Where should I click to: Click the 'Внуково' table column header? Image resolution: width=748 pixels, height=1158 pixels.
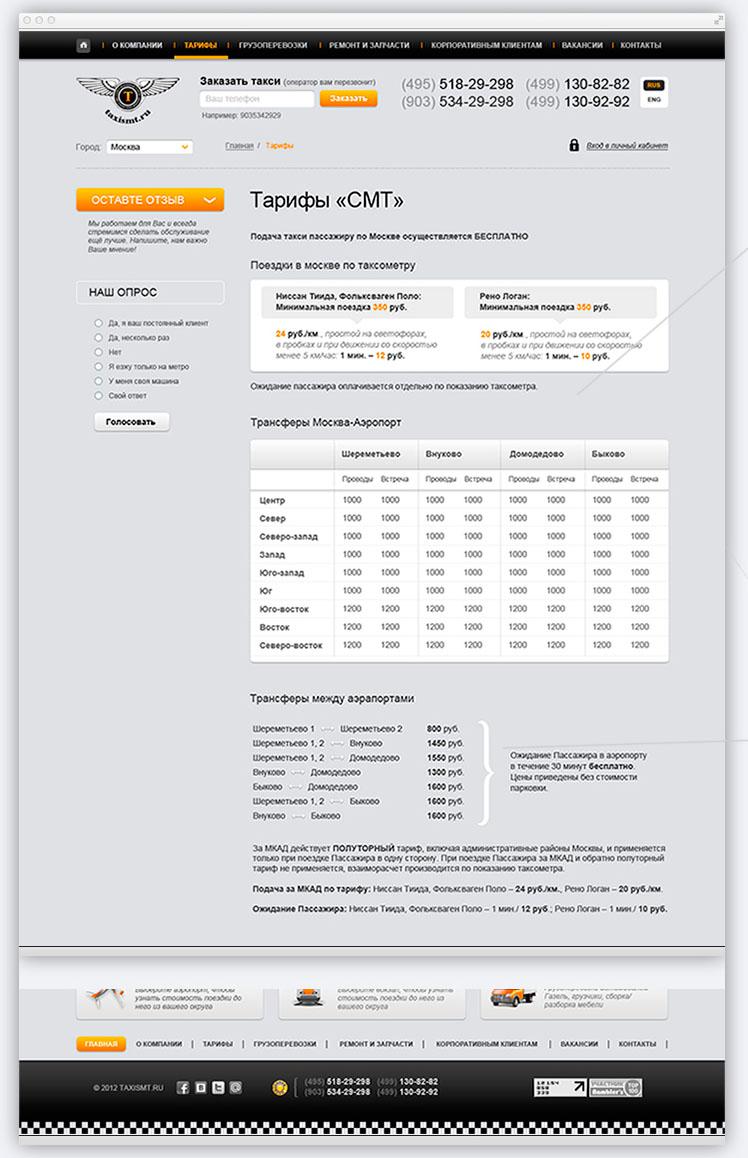point(444,454)
